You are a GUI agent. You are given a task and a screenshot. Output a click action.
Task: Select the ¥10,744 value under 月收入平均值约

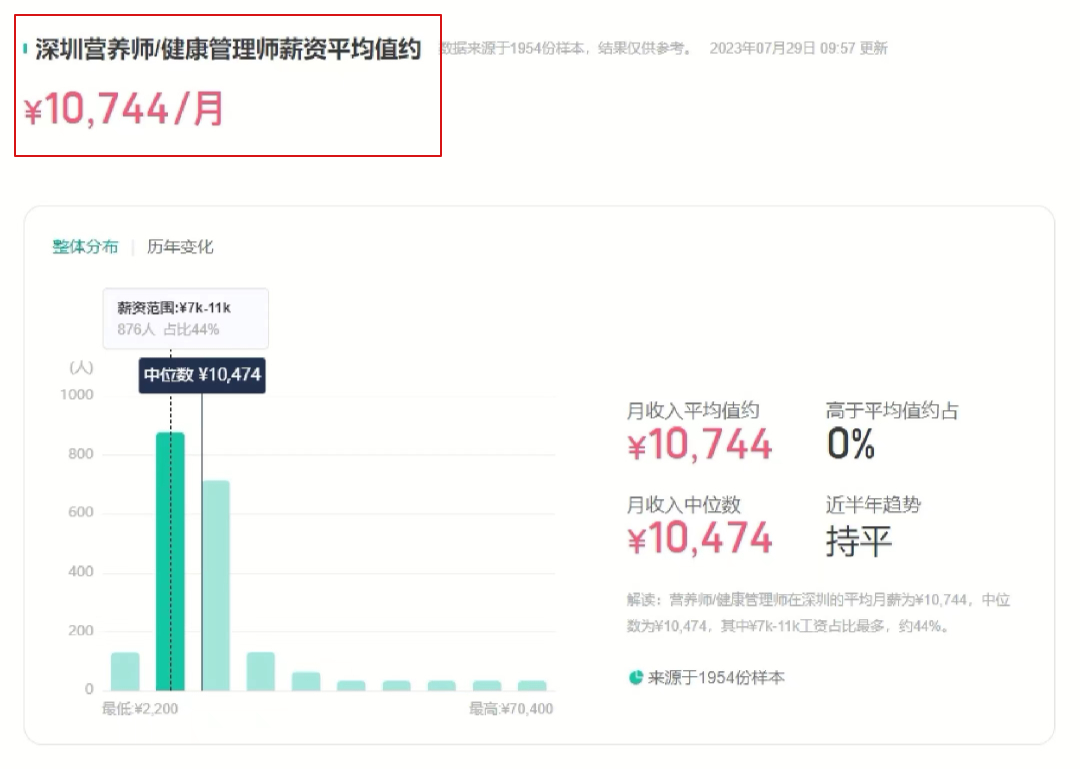click(700, 445)
